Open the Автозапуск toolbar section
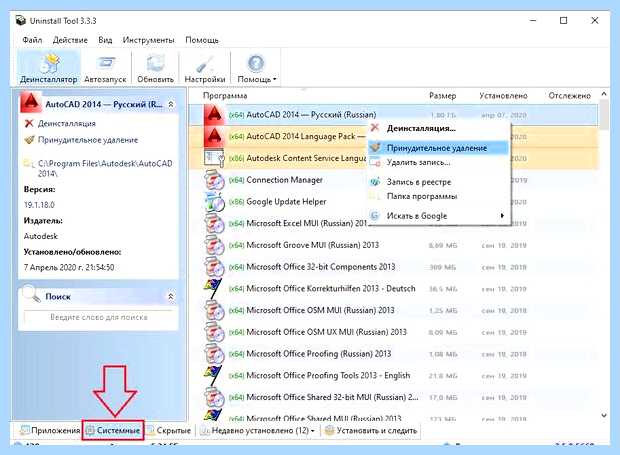 click(x=105, y=67)
